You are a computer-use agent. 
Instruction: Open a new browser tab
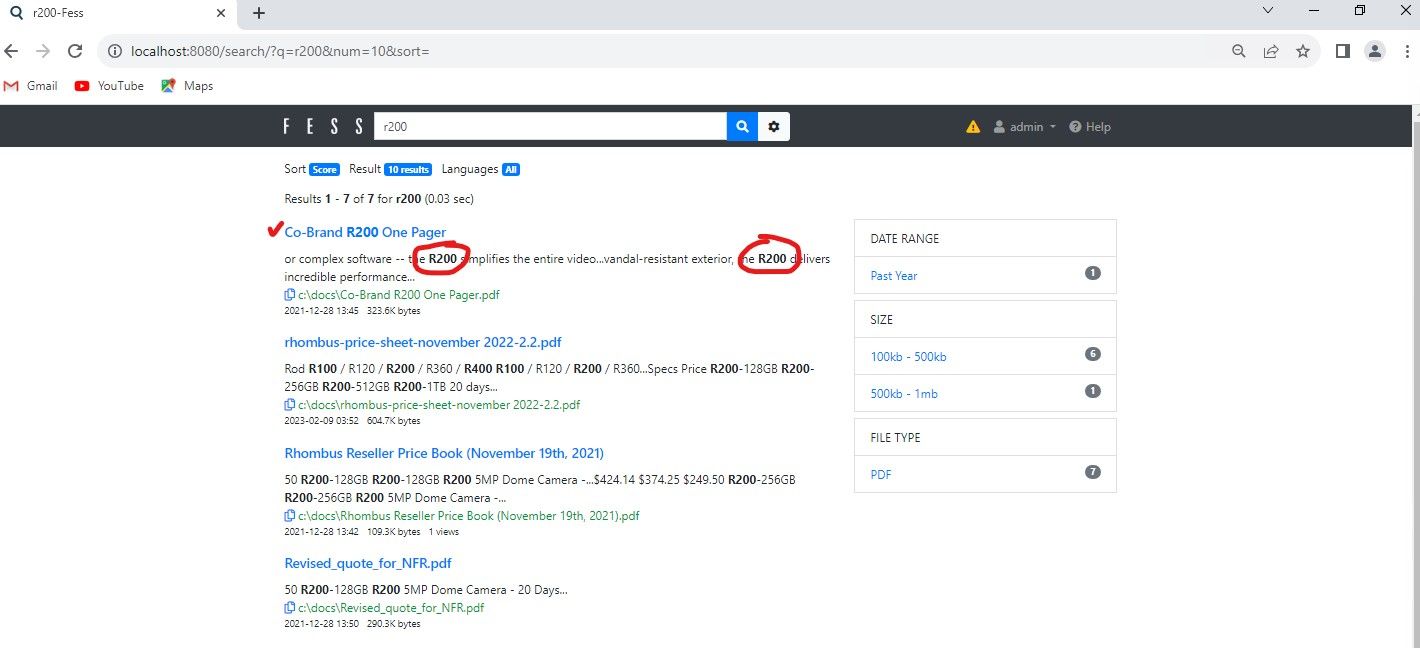(259, 13)
